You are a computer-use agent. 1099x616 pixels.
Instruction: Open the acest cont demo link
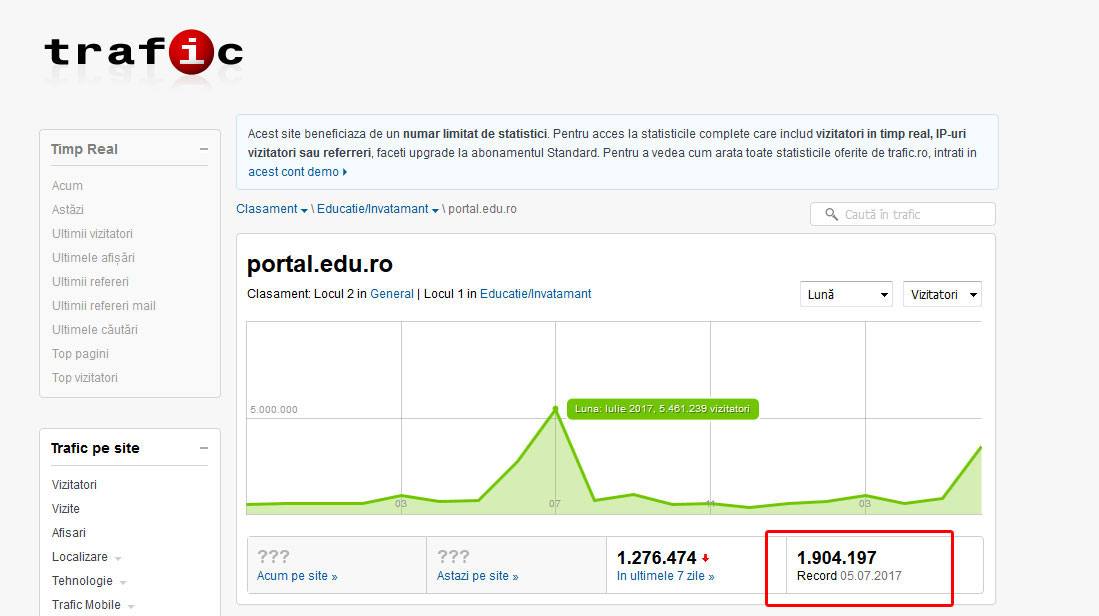point(297,172)
